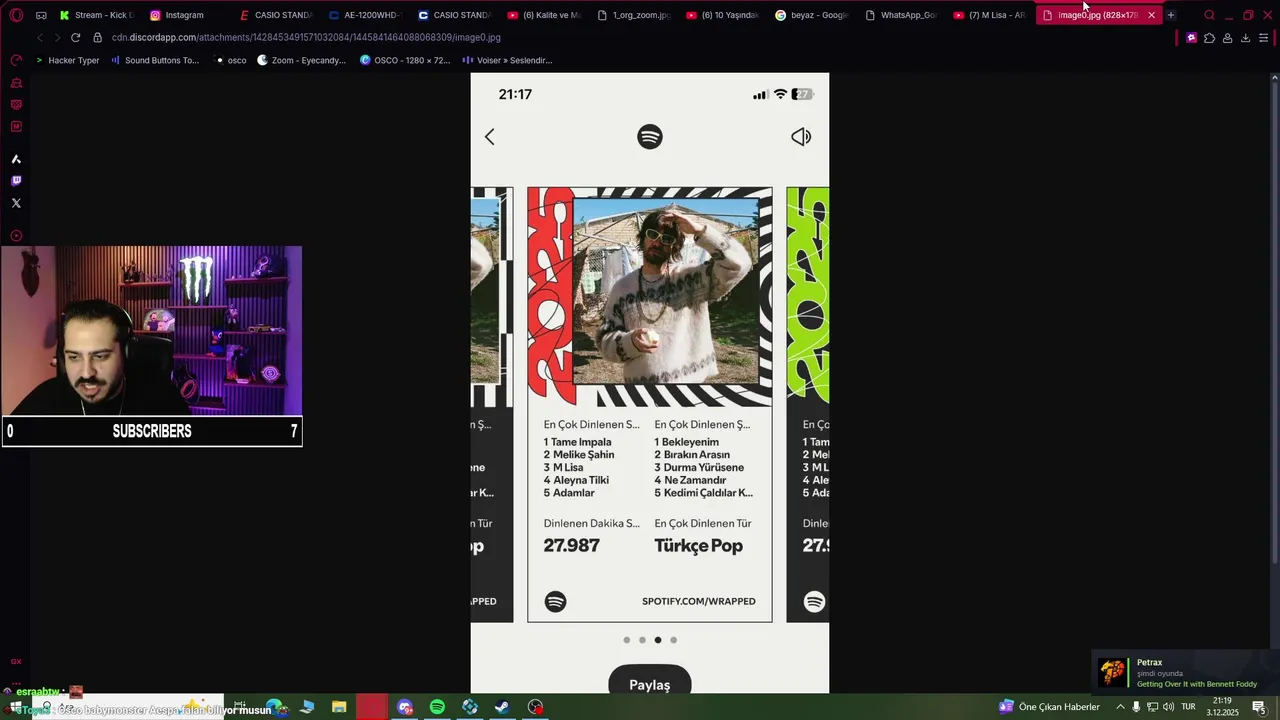Open the Hacker Typer bookmark
This screenshot has width=1280, height=720.
(x=67, y=60)
